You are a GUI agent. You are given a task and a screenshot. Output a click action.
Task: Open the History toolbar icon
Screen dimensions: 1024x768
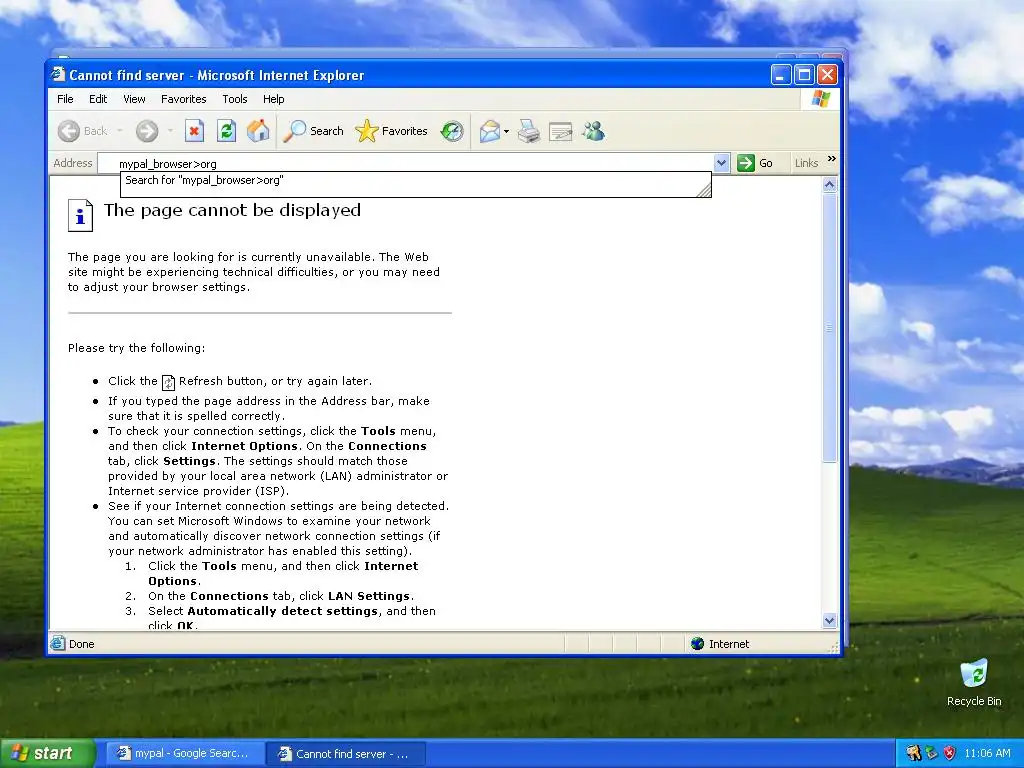(x=451, y=131)
